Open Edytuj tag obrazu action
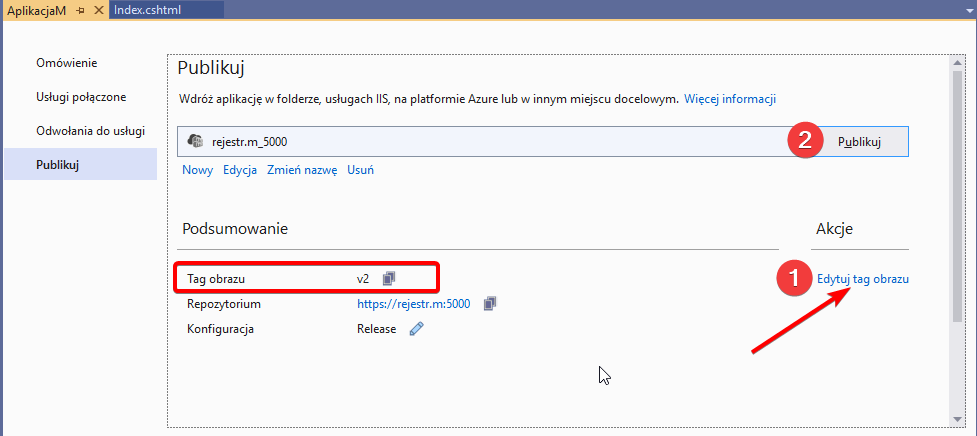The height and width of the screenshot is (436, 977). 862,279
